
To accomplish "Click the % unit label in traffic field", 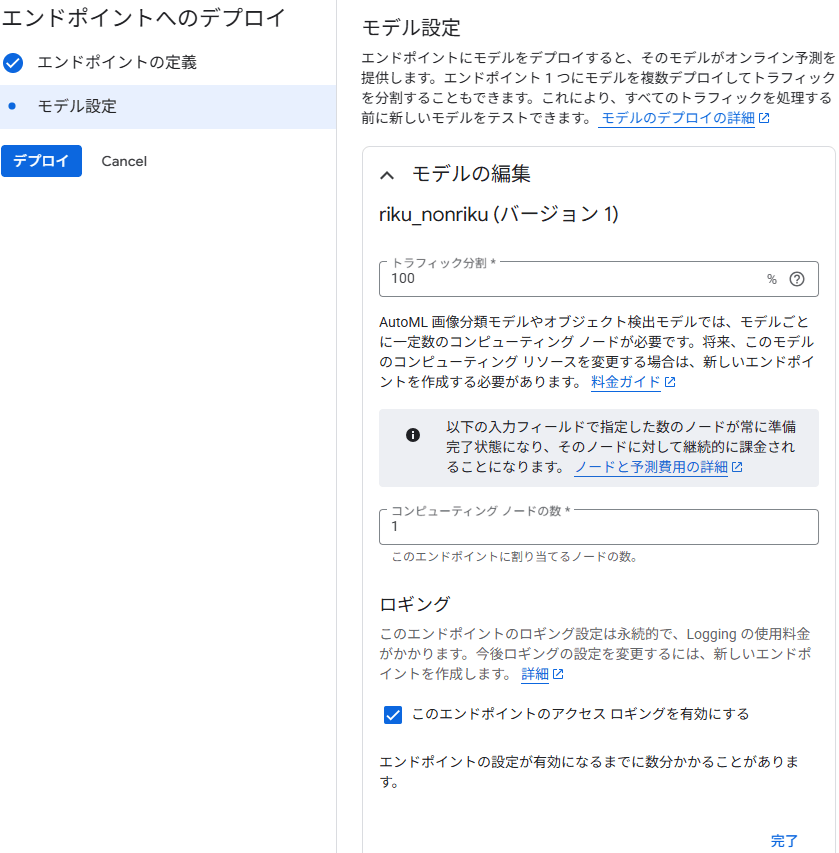I will pos(772,280).
